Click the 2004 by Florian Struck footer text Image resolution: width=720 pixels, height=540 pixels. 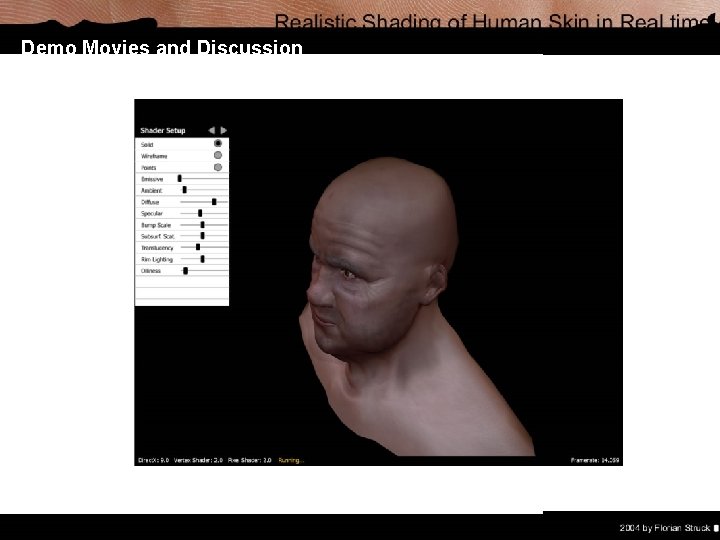(664, 528)
